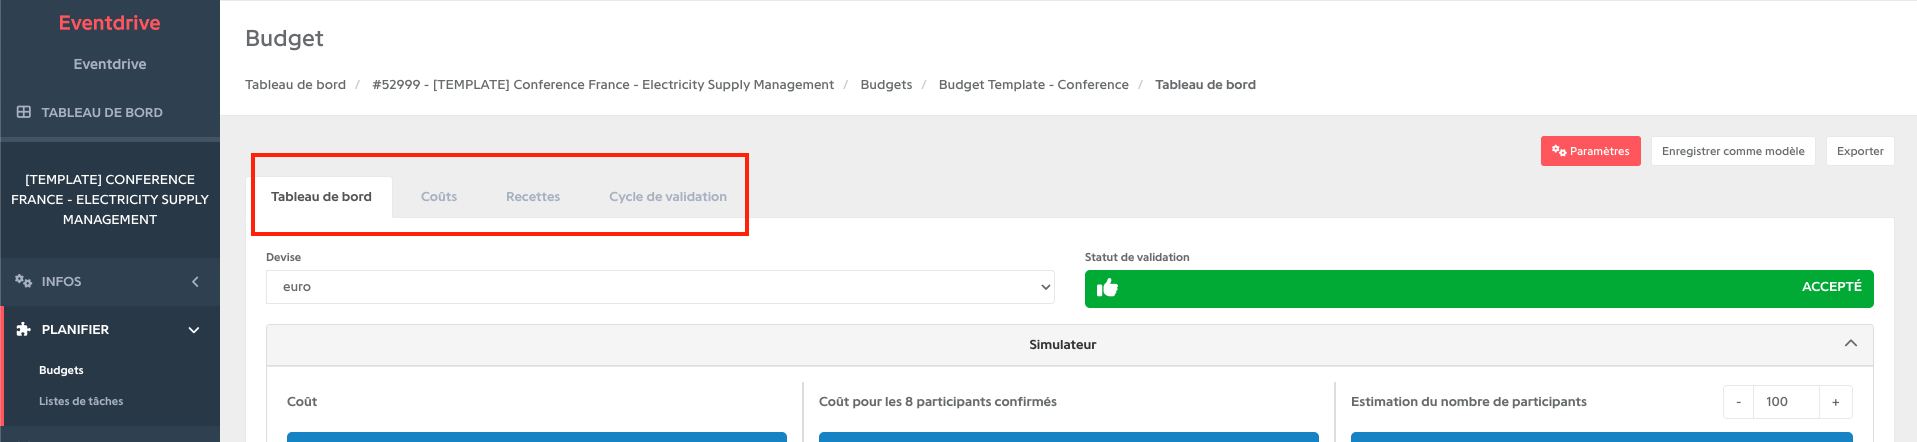Click the INFOS gears icon

[x=23, y=281]
